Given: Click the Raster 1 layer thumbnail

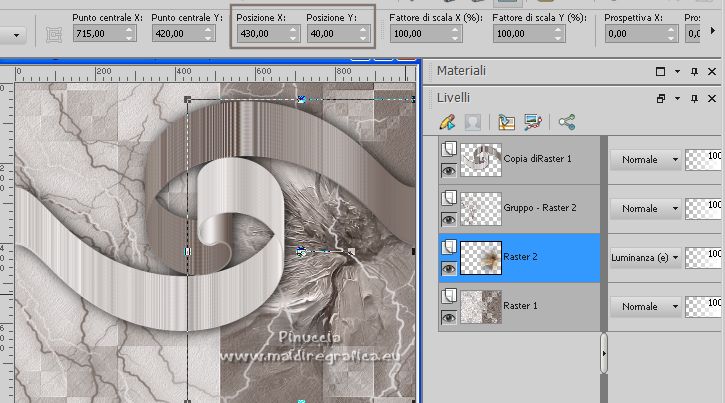Looking at the screenshot, I should point(481,307).
